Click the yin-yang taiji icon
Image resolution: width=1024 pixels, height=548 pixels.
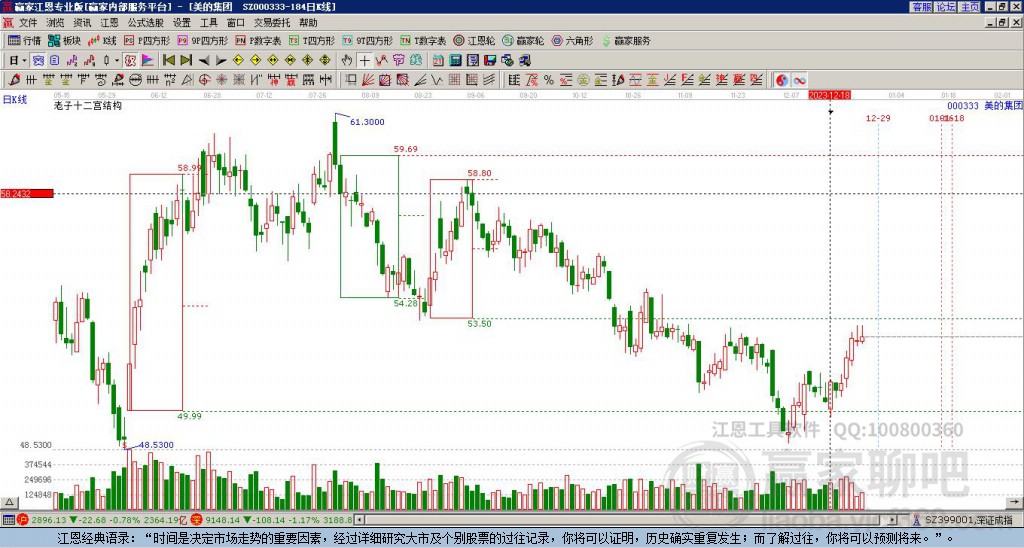coord(782,80)
